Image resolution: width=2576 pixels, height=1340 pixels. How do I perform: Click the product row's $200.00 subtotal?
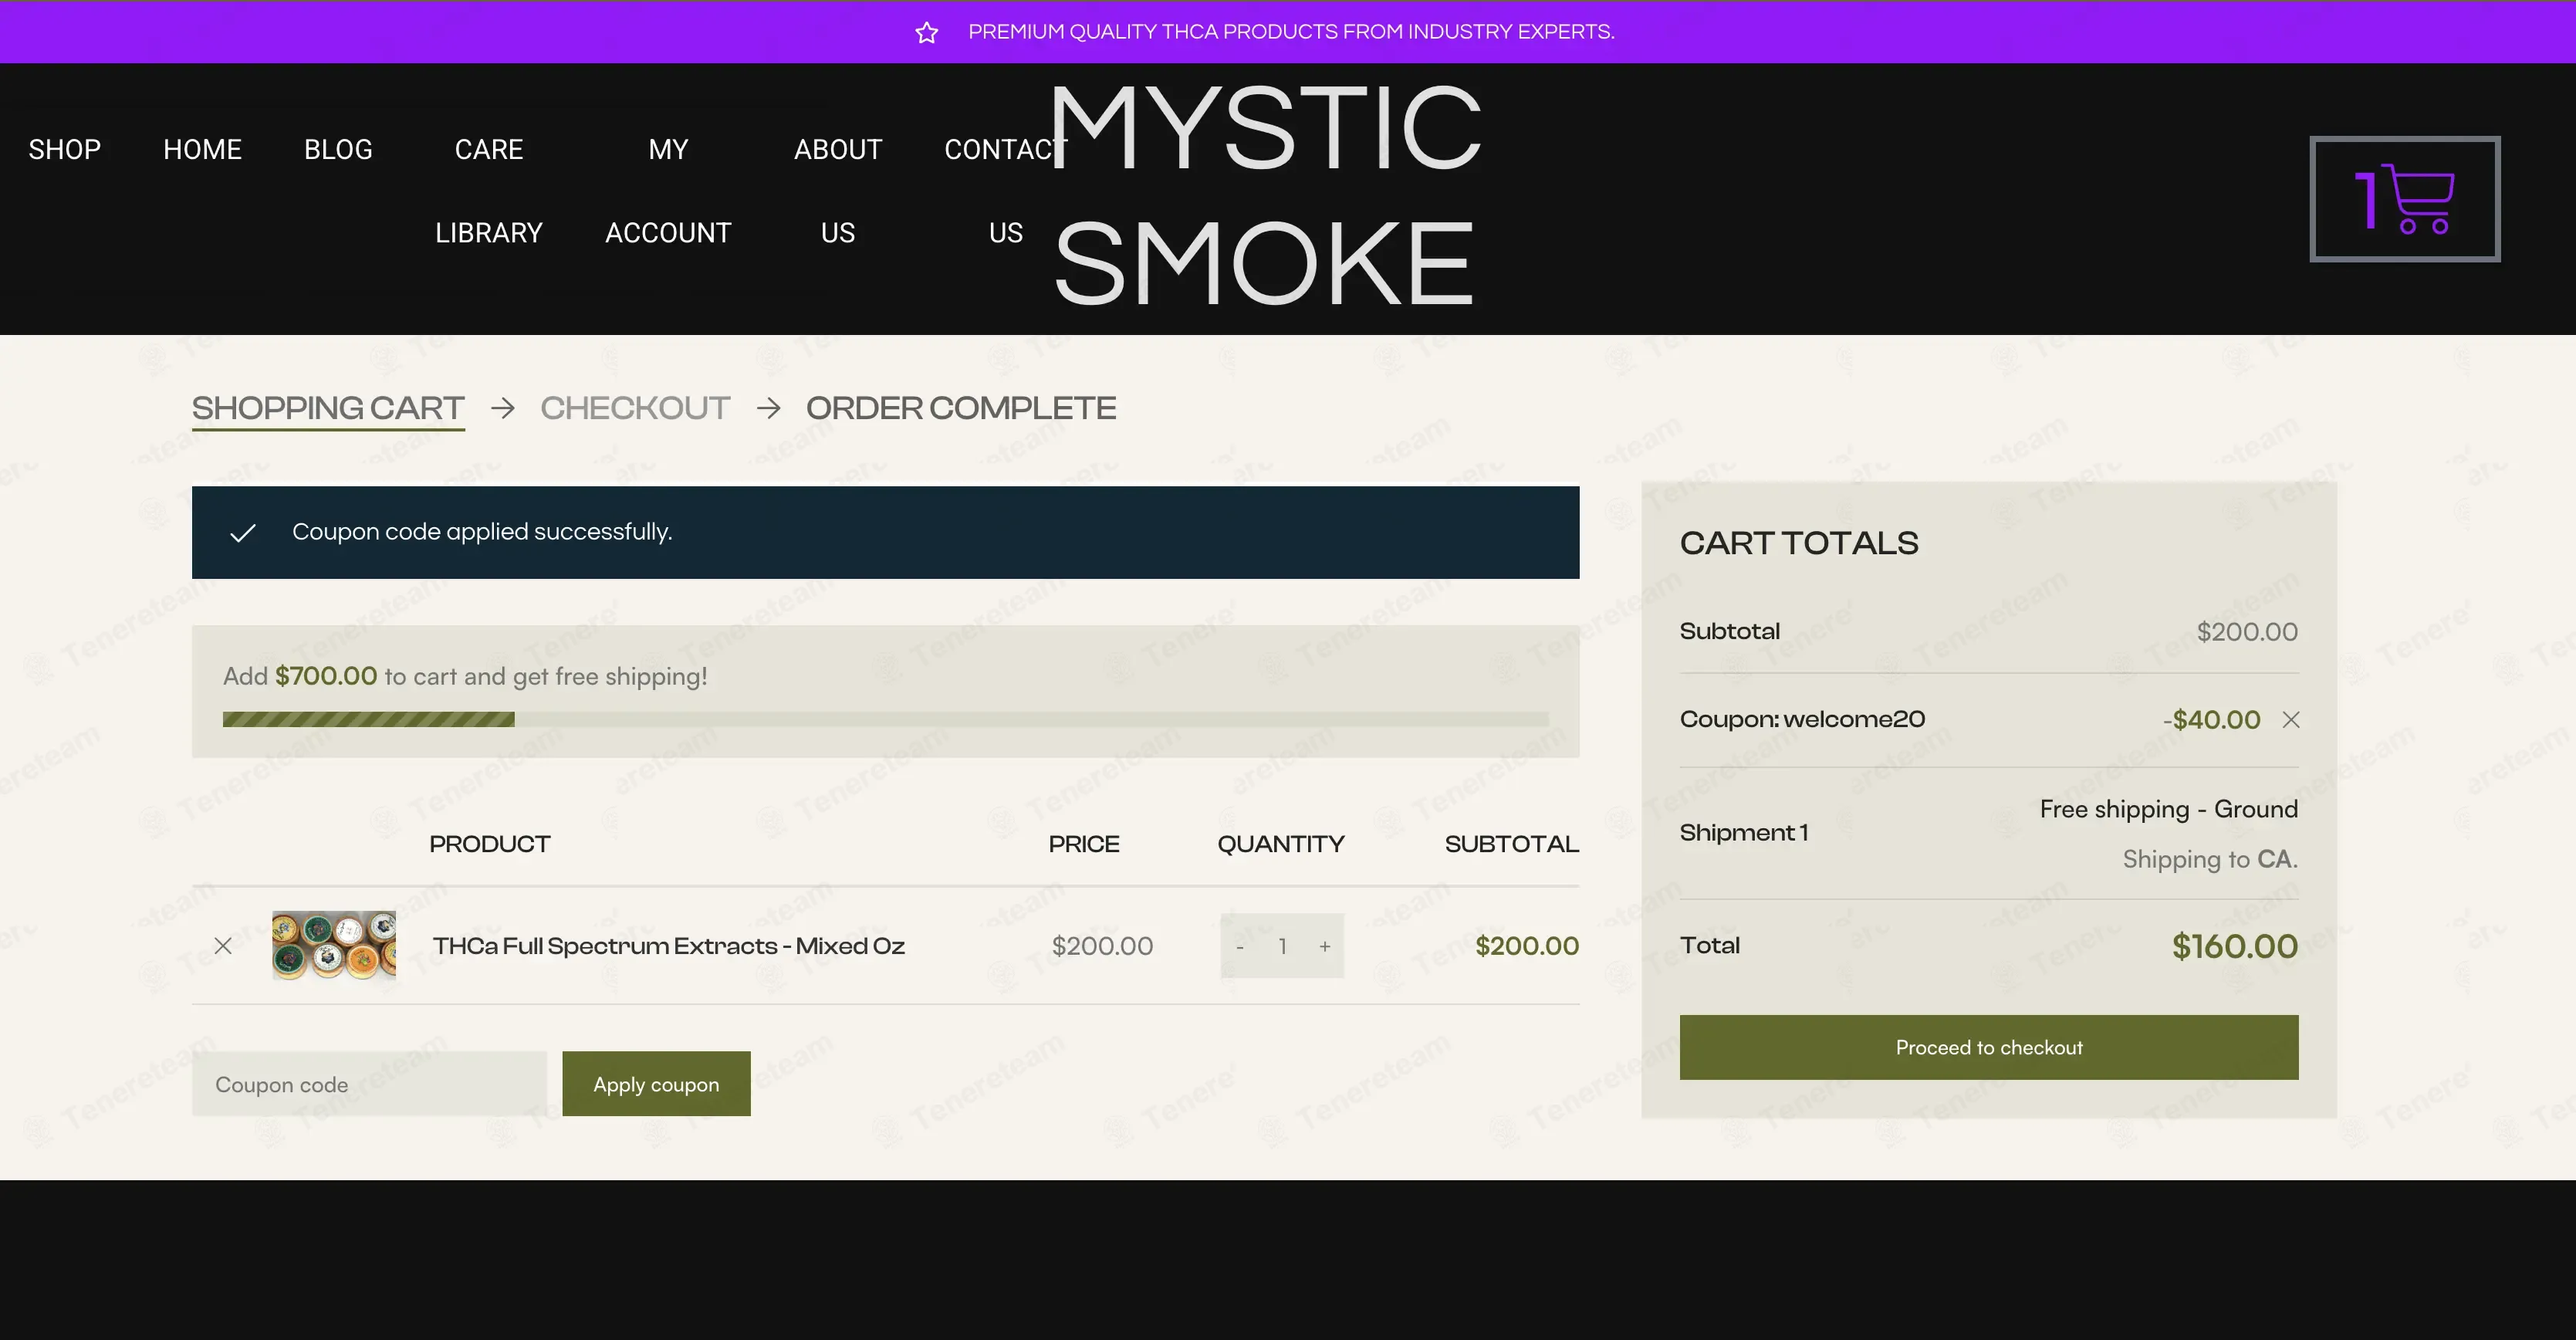pos(1527,946)
